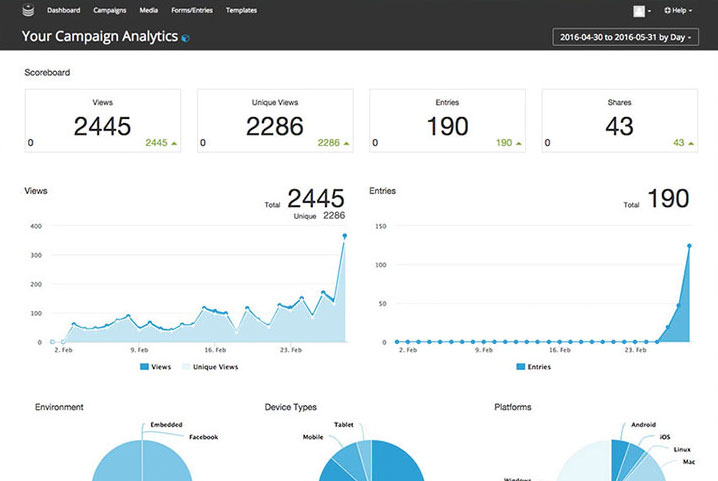The width and height of the screenshot is (718, 481).
Task: Click the Environment section heading
Action: (59, 407)
